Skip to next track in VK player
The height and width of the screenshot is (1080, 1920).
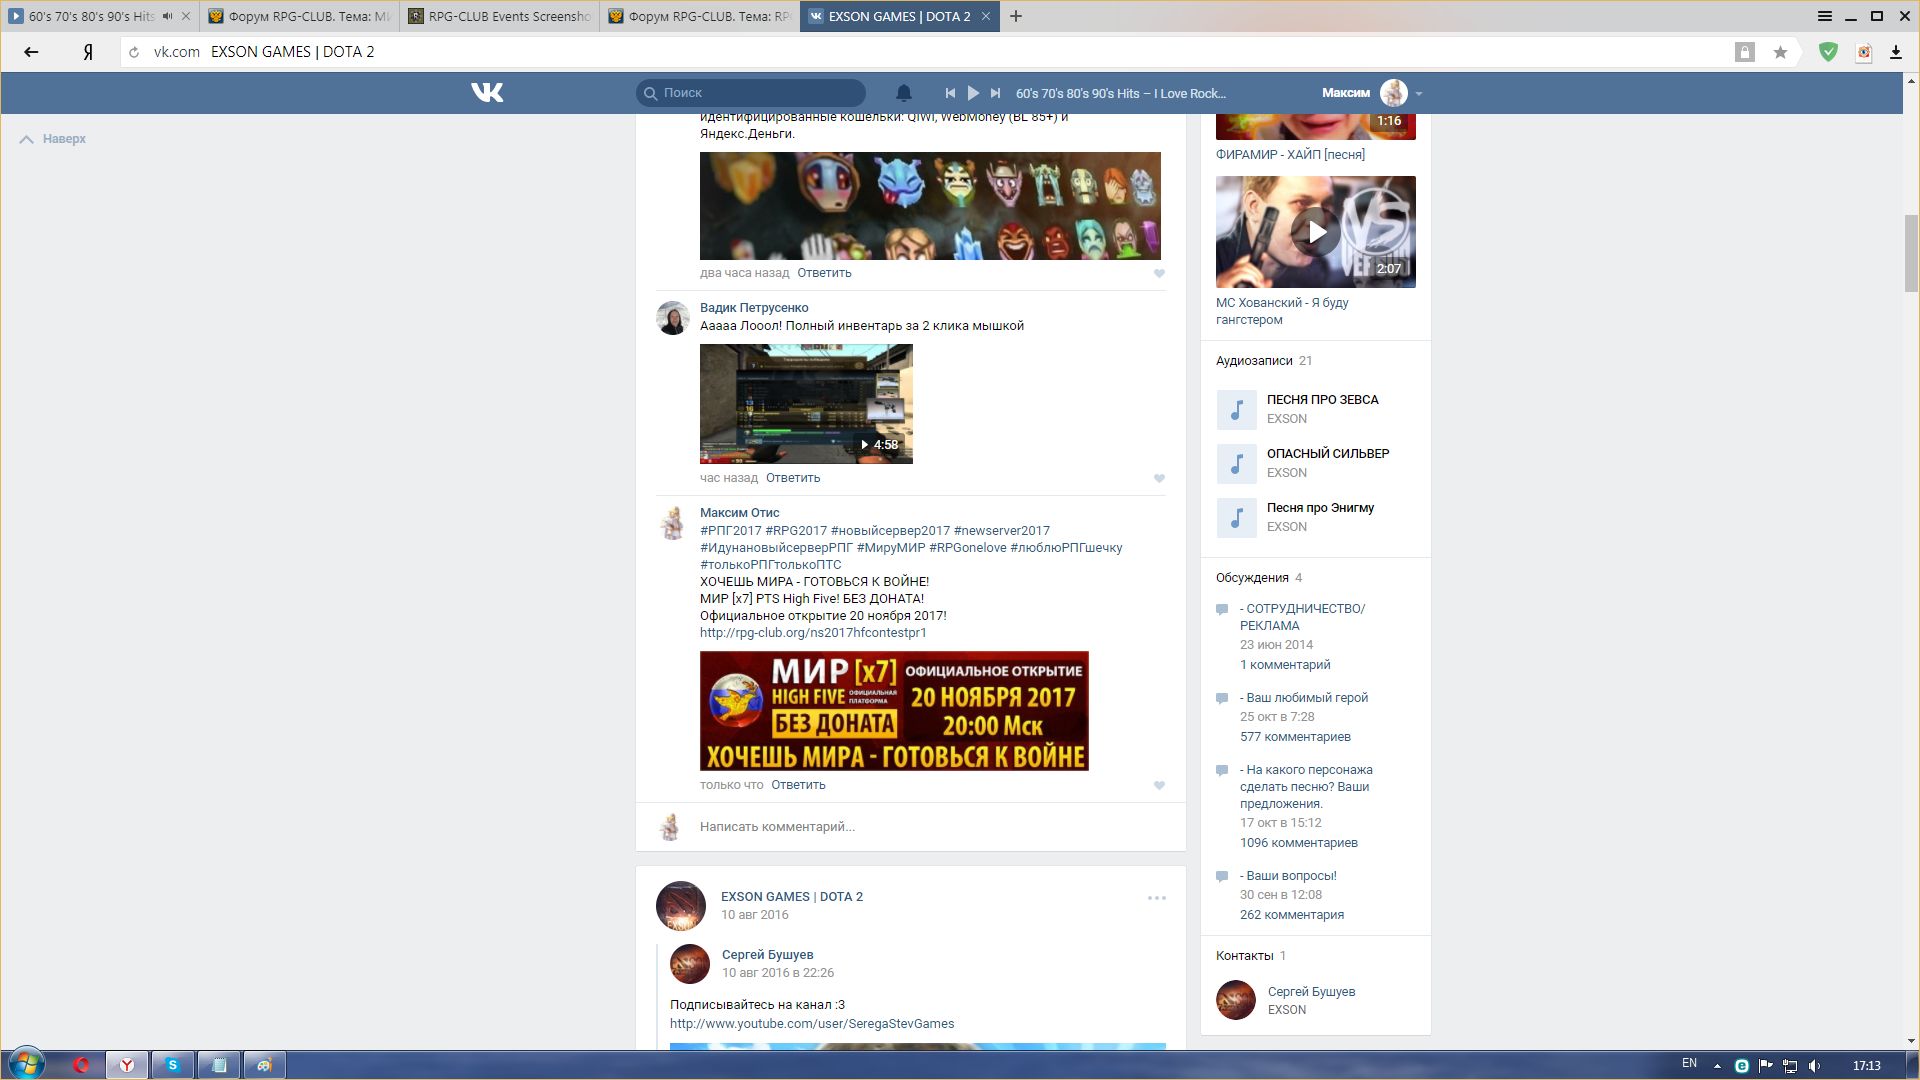(x=995, y=93)
